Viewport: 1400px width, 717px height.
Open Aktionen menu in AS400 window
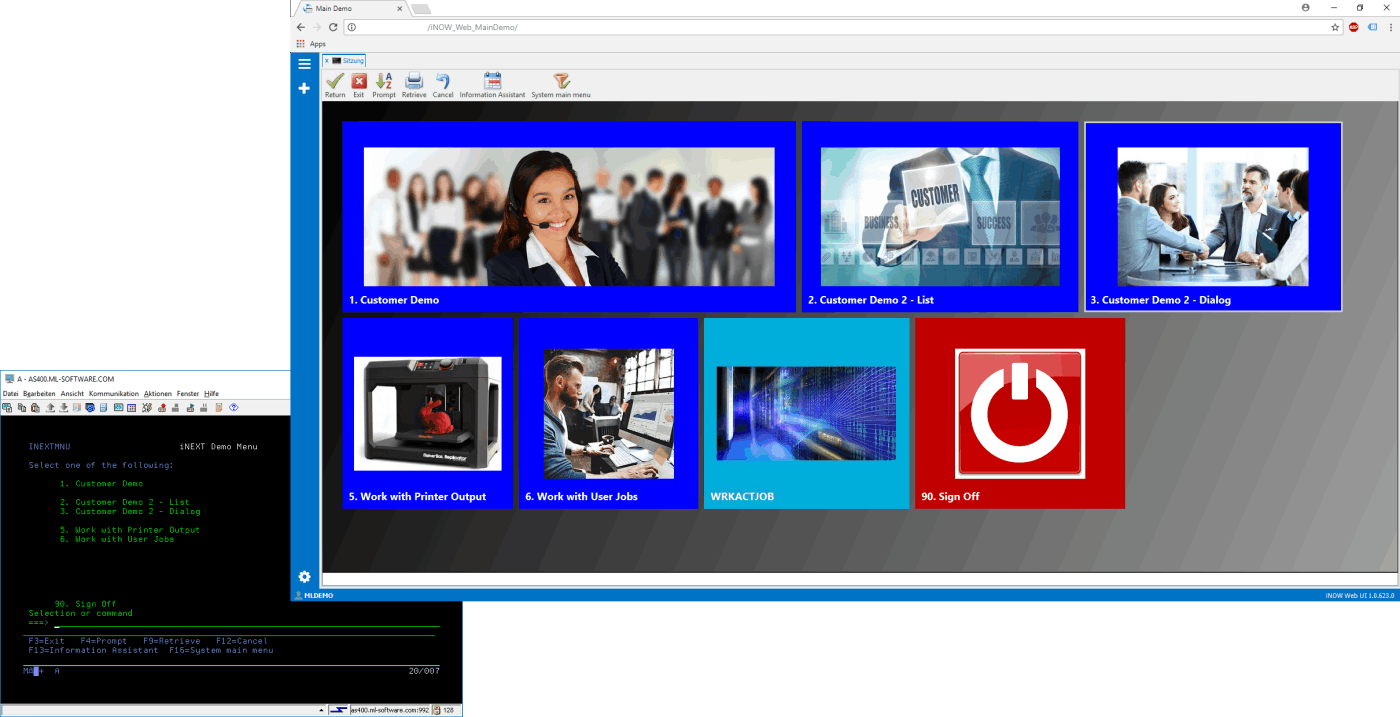pyautogui.click(x=158, y=394)
